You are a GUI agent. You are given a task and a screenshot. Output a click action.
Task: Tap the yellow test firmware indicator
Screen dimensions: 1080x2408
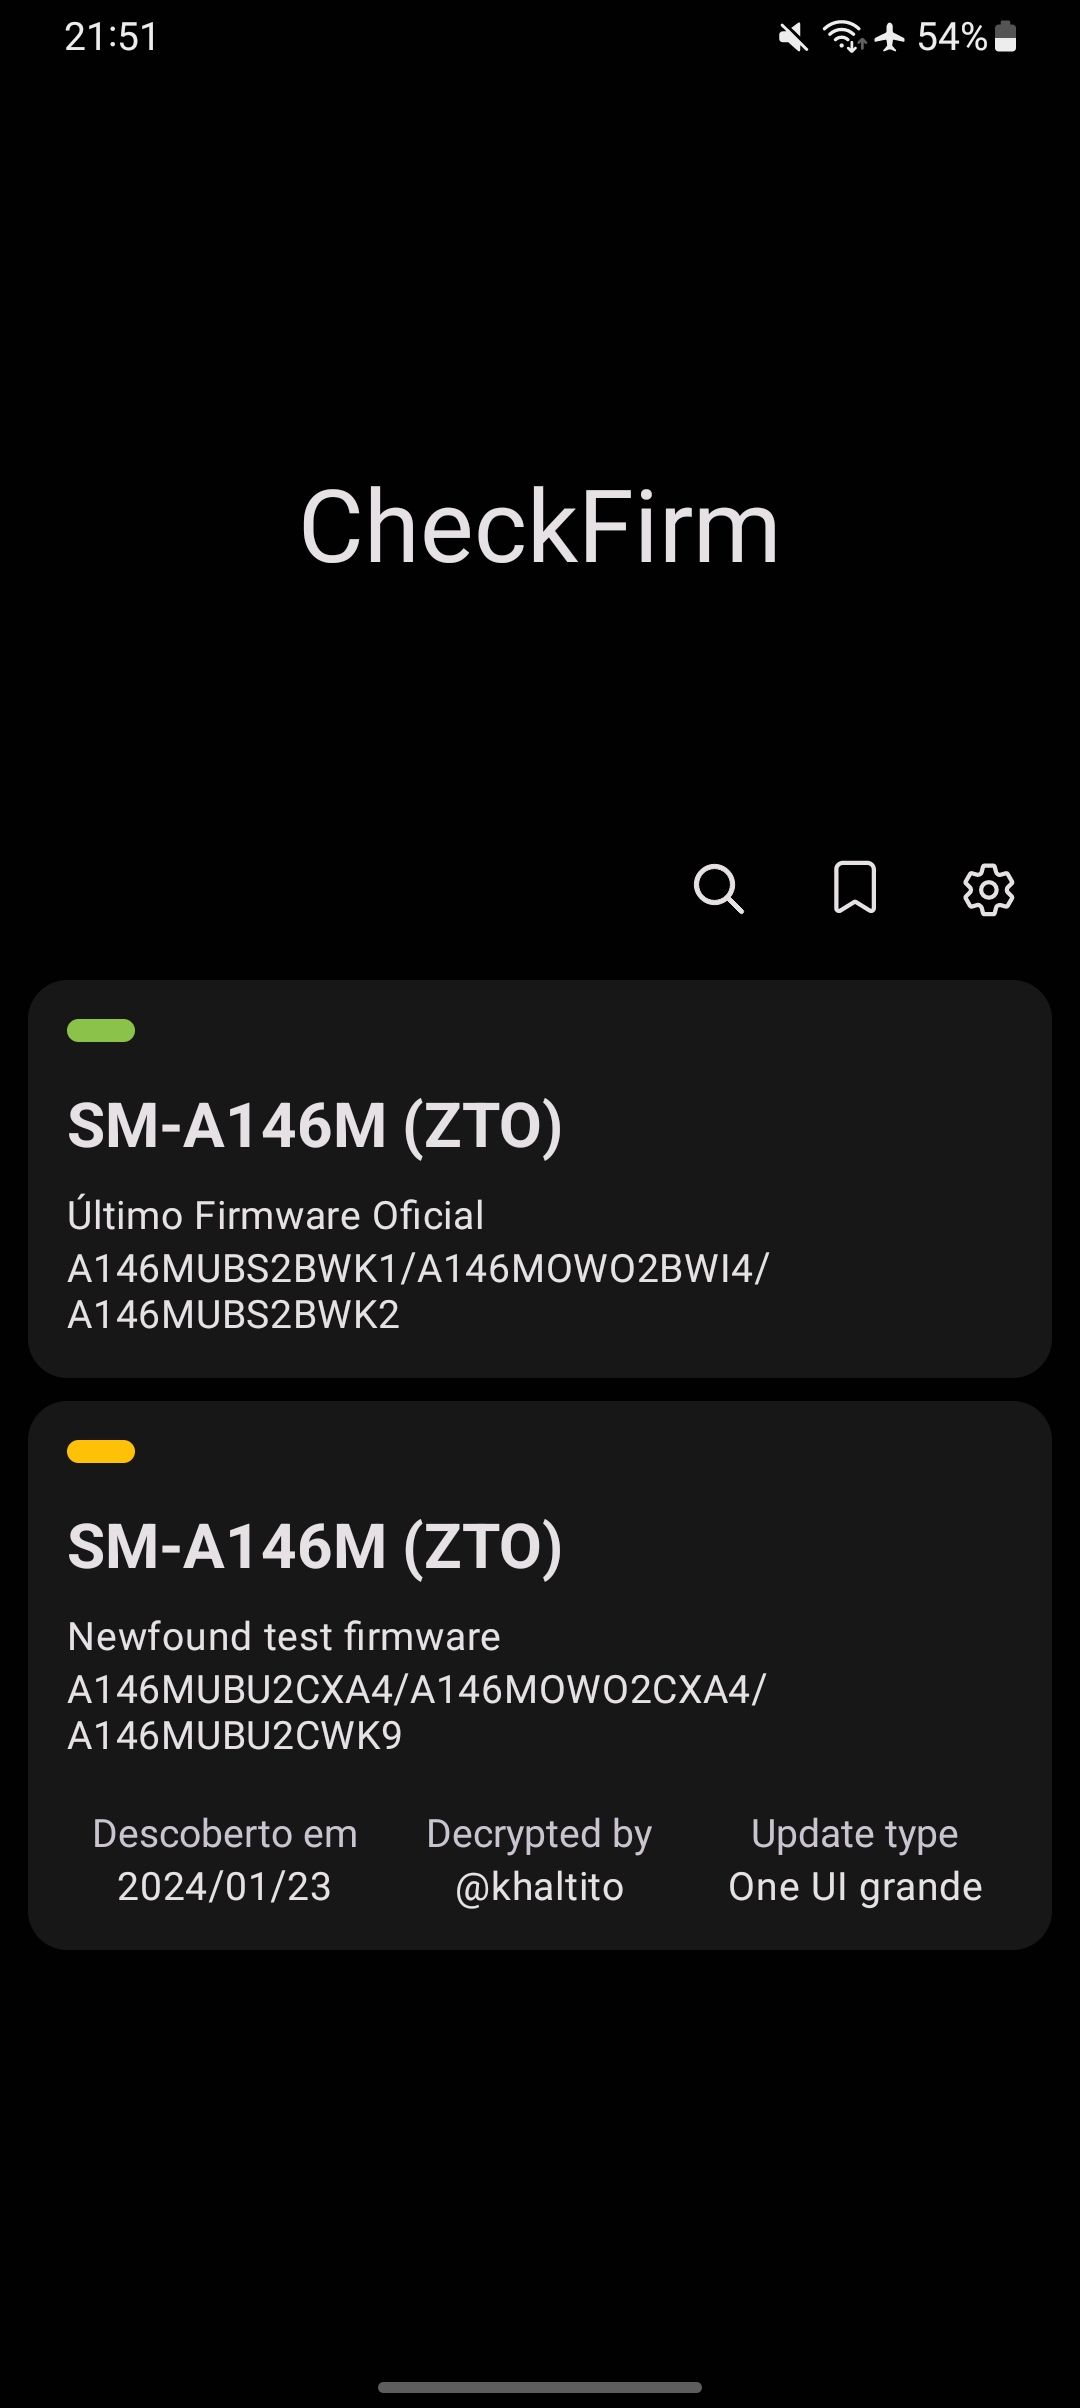pos(101,1451)
